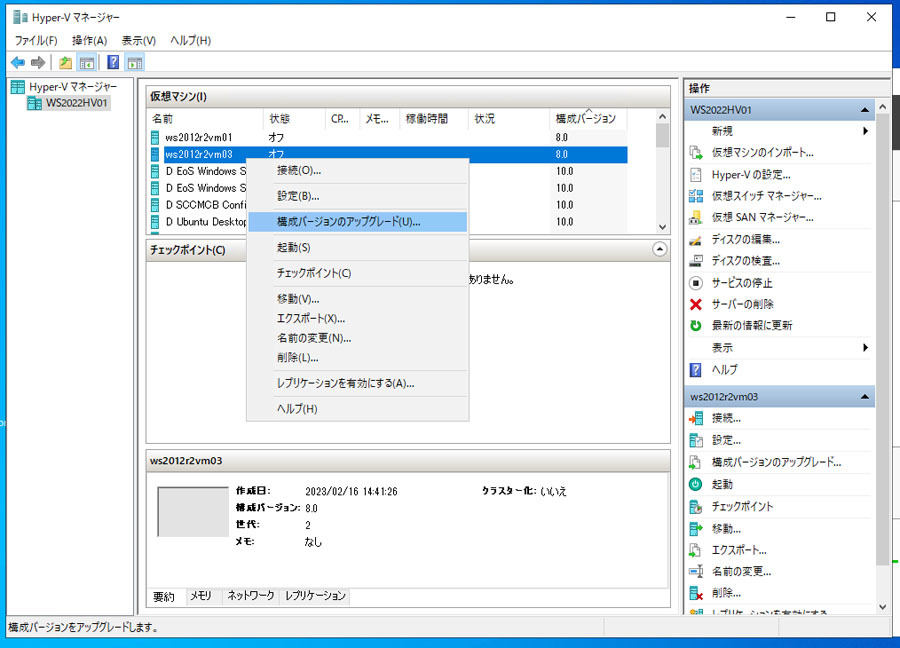Click the 構成バージョンのアップグレード icon in actions pane
Screen dimensions: 900x648
[696, 462]
